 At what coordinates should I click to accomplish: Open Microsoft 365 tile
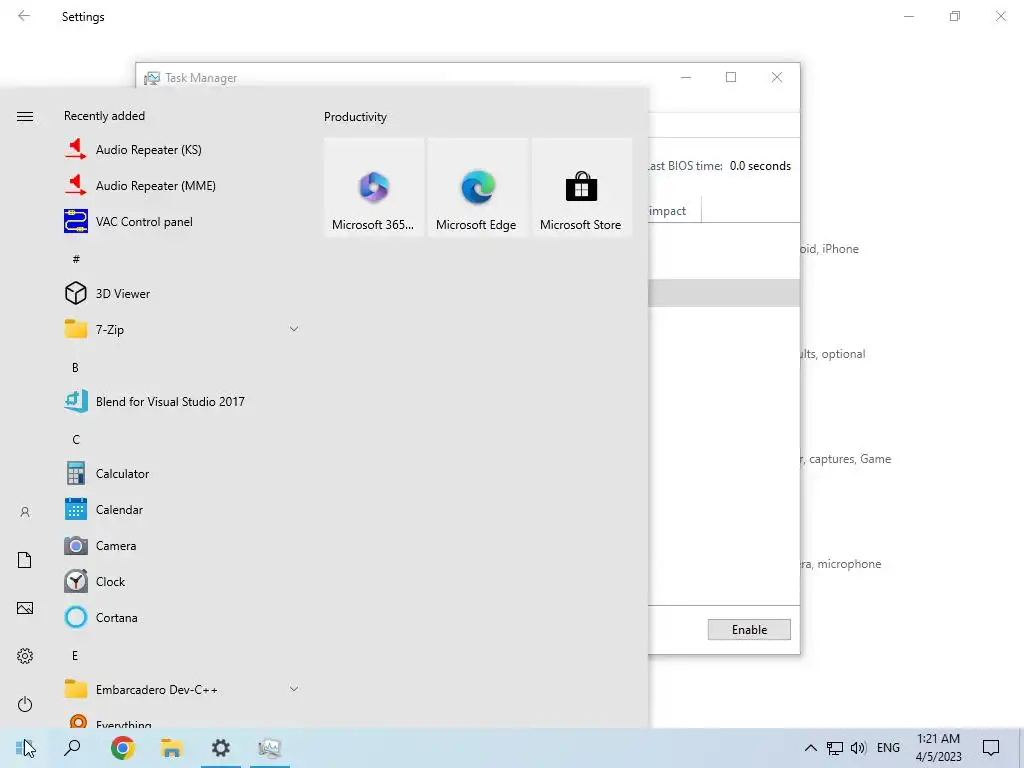374,187
